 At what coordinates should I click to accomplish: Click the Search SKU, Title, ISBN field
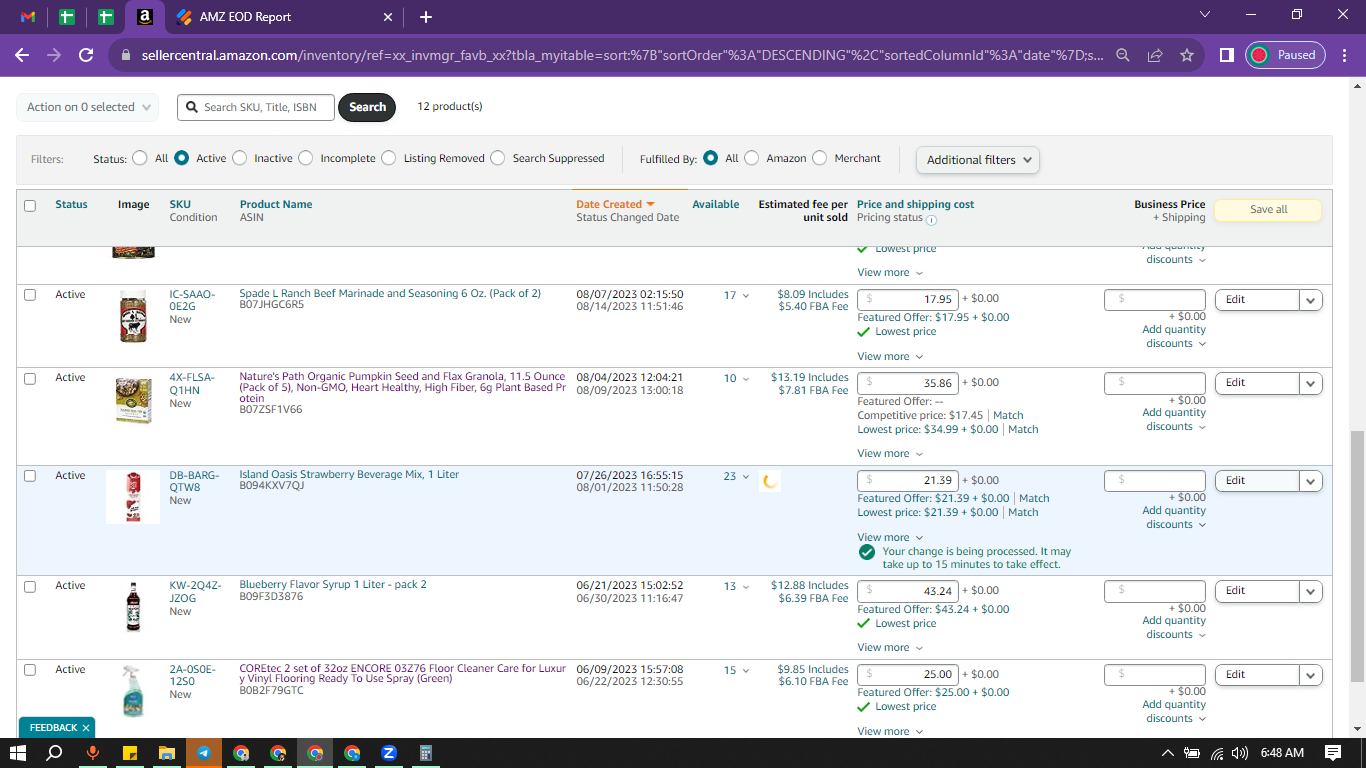[x=256, y=107]
